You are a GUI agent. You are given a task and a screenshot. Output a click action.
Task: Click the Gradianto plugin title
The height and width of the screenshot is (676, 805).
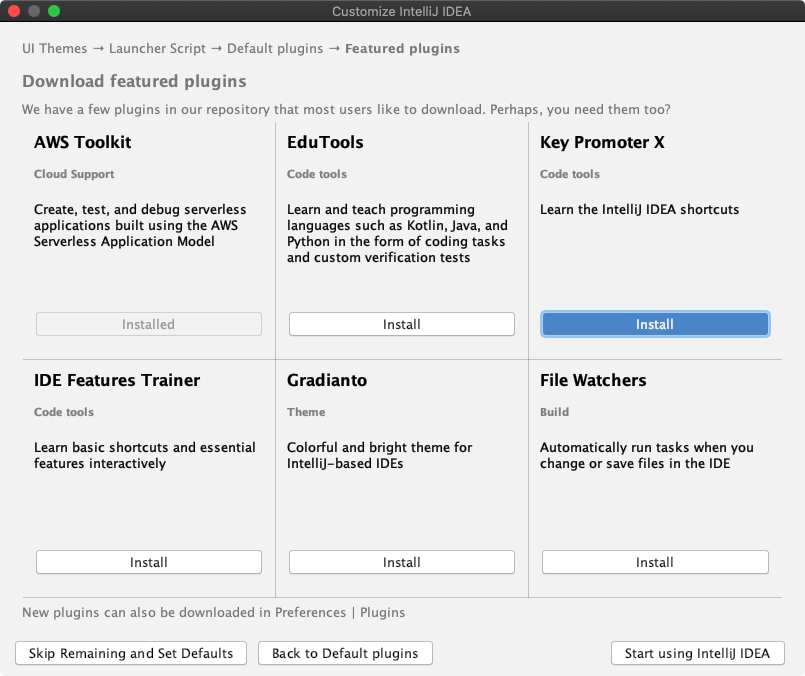tap(327, 380)
